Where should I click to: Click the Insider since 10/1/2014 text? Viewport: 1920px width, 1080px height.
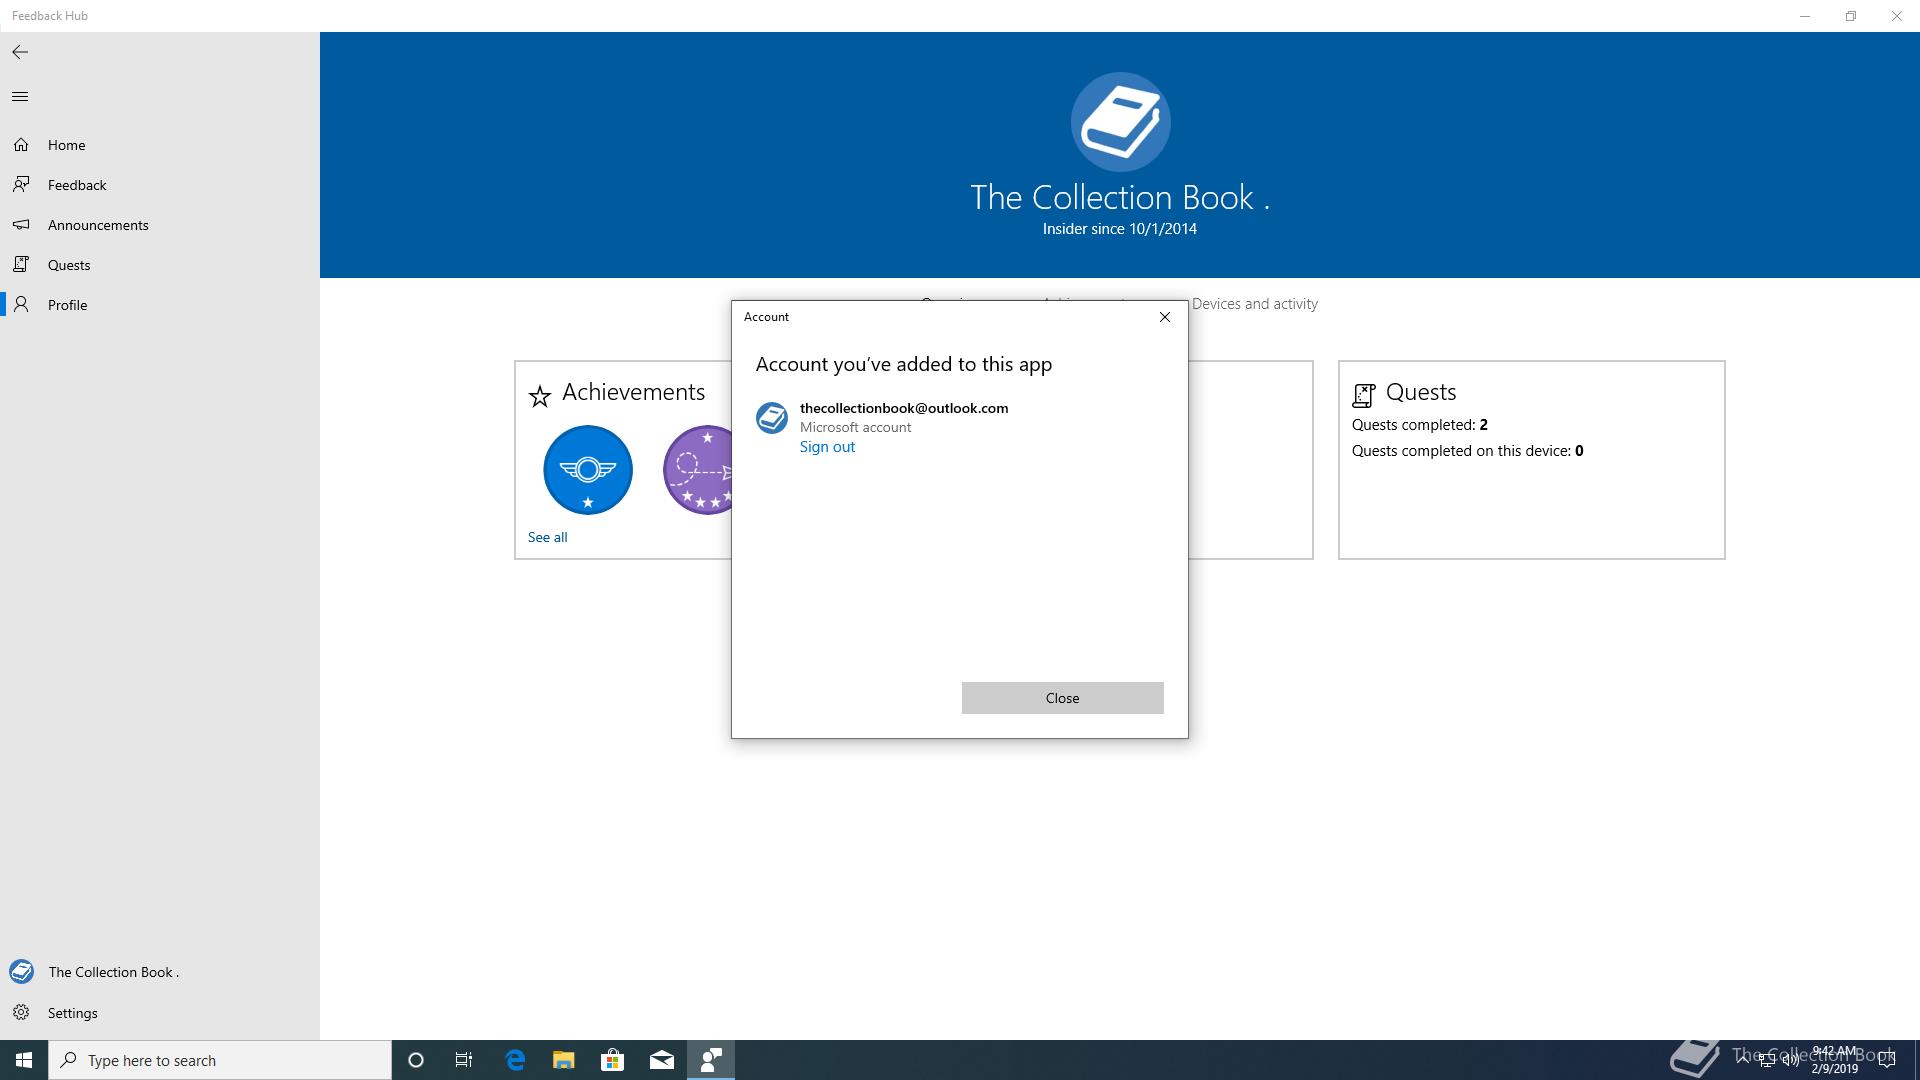(x=1120, y=229)
